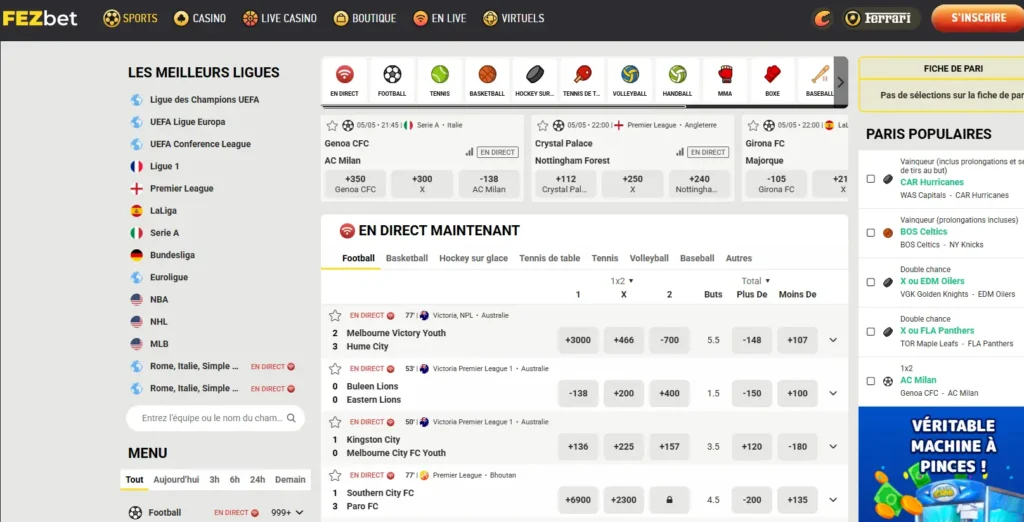Open the Premier League link in sidebar
The image size is (1024, 522).
pyautogui.click(x=182, y=189)
